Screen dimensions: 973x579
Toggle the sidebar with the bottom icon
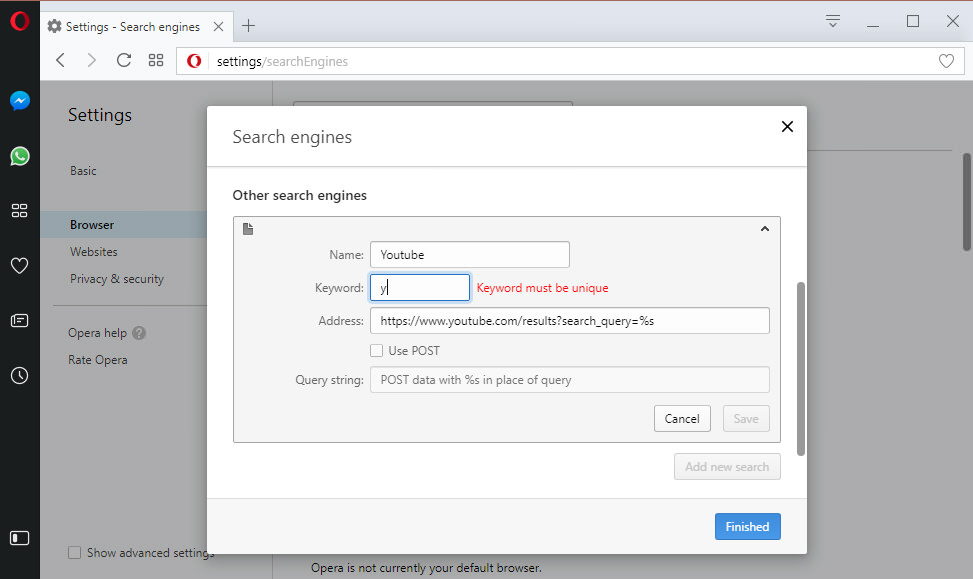(19, 536)
